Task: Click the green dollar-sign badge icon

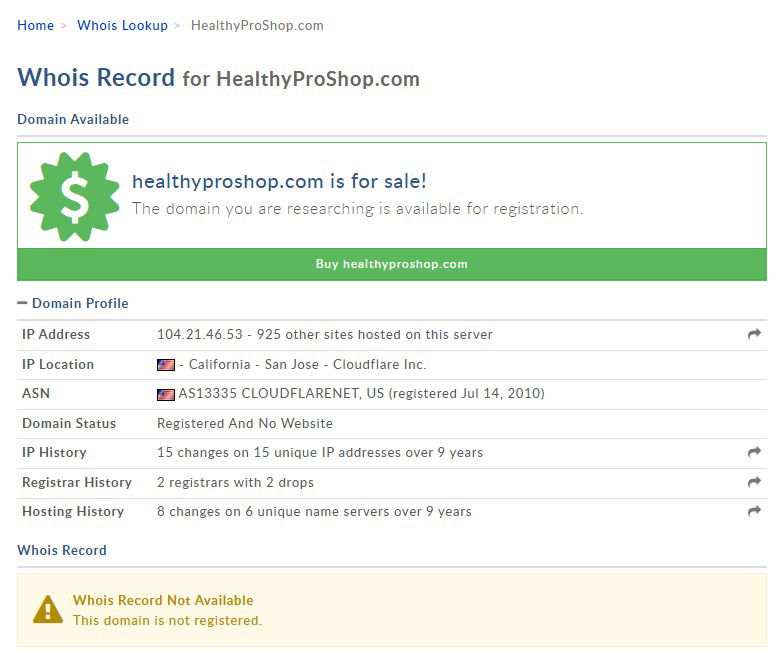Action: (x=74, y=197)
